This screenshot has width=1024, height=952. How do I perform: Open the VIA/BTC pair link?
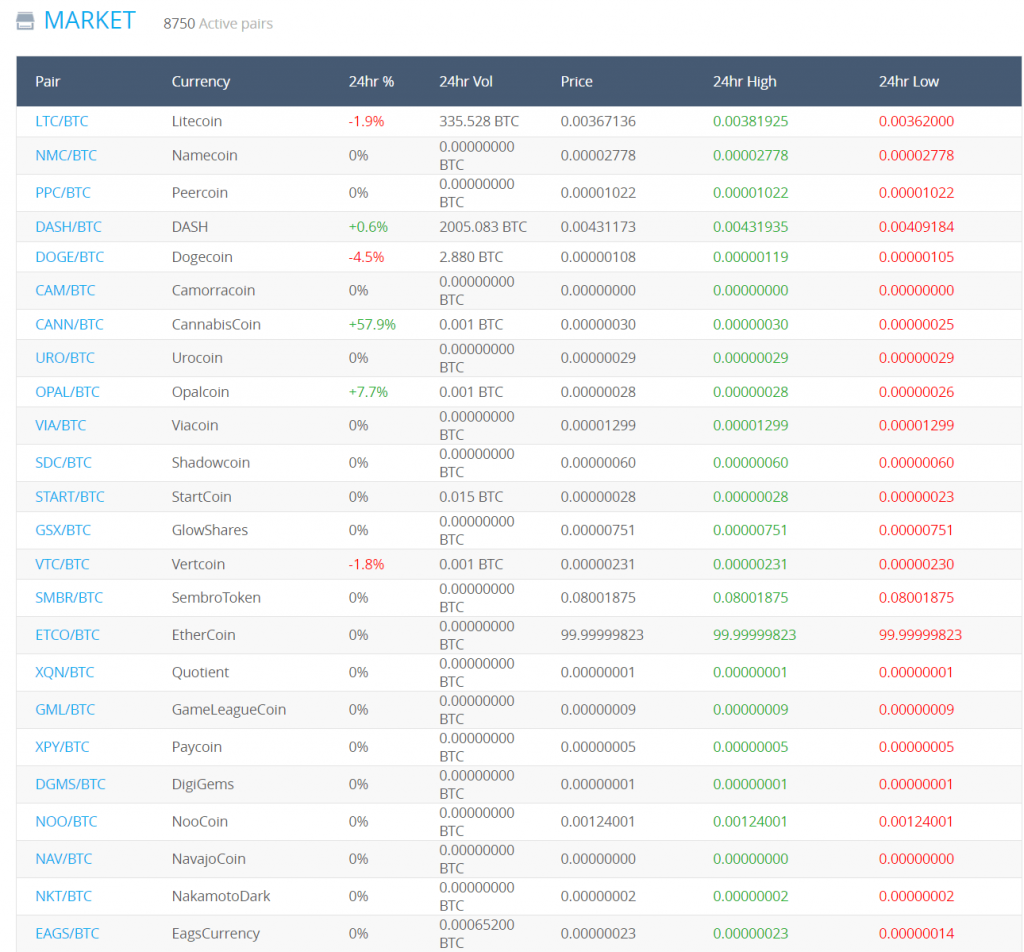pyautogui.click(x=61, y=425)
